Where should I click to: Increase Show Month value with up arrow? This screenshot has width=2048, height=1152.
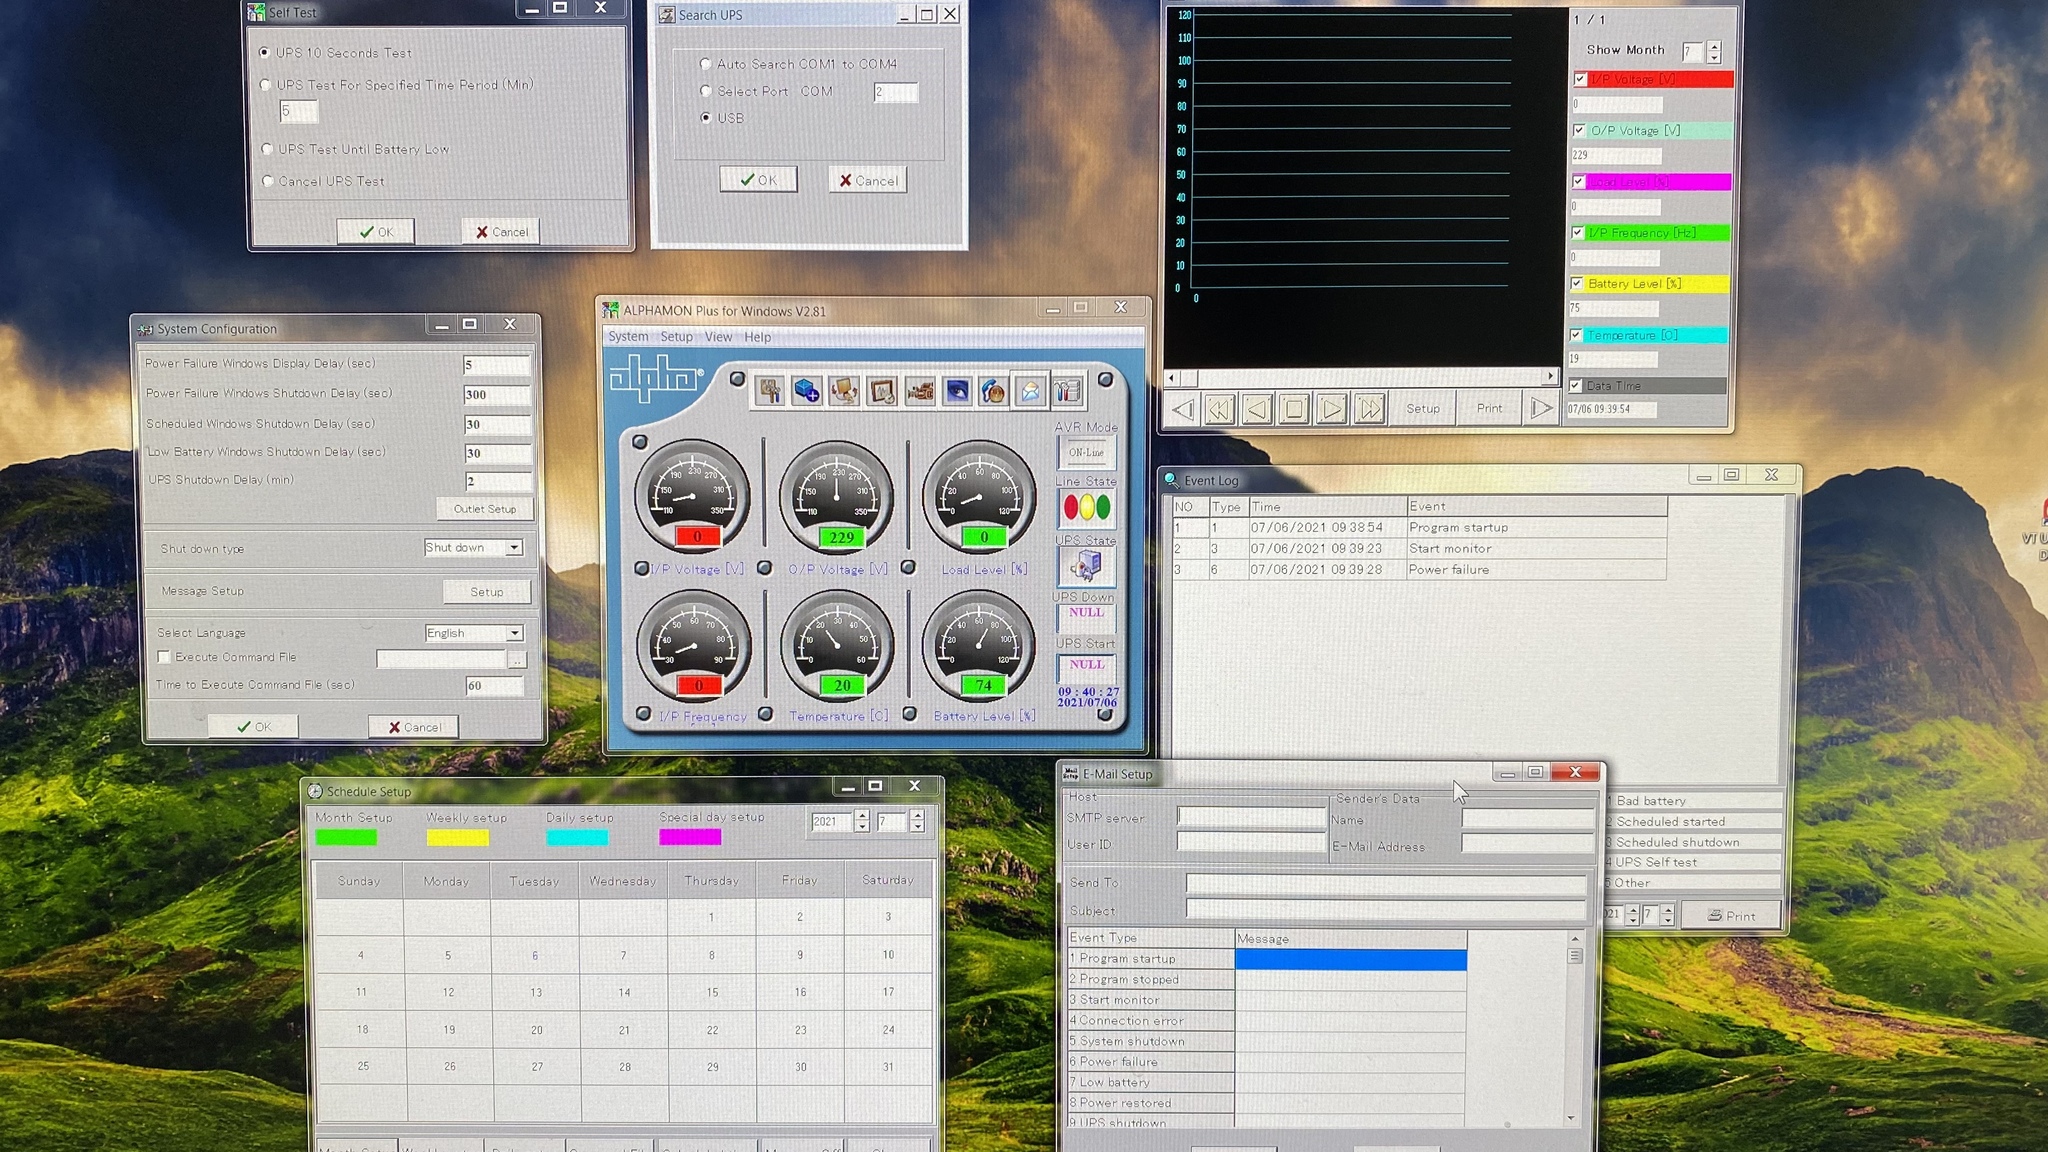1714,46
